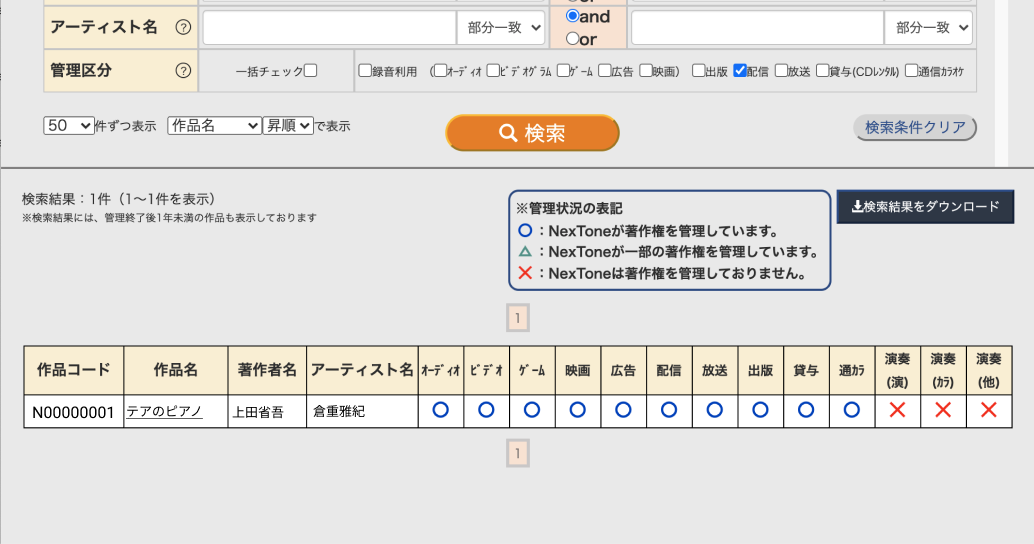
Task: Click the circle icon in the 出版 column
Action: (x=760, y=410)
